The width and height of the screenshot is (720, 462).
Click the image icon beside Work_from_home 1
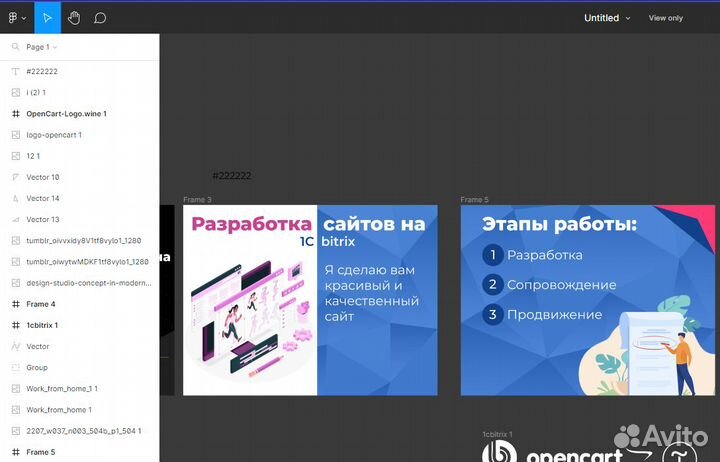[x=16, y=410]
